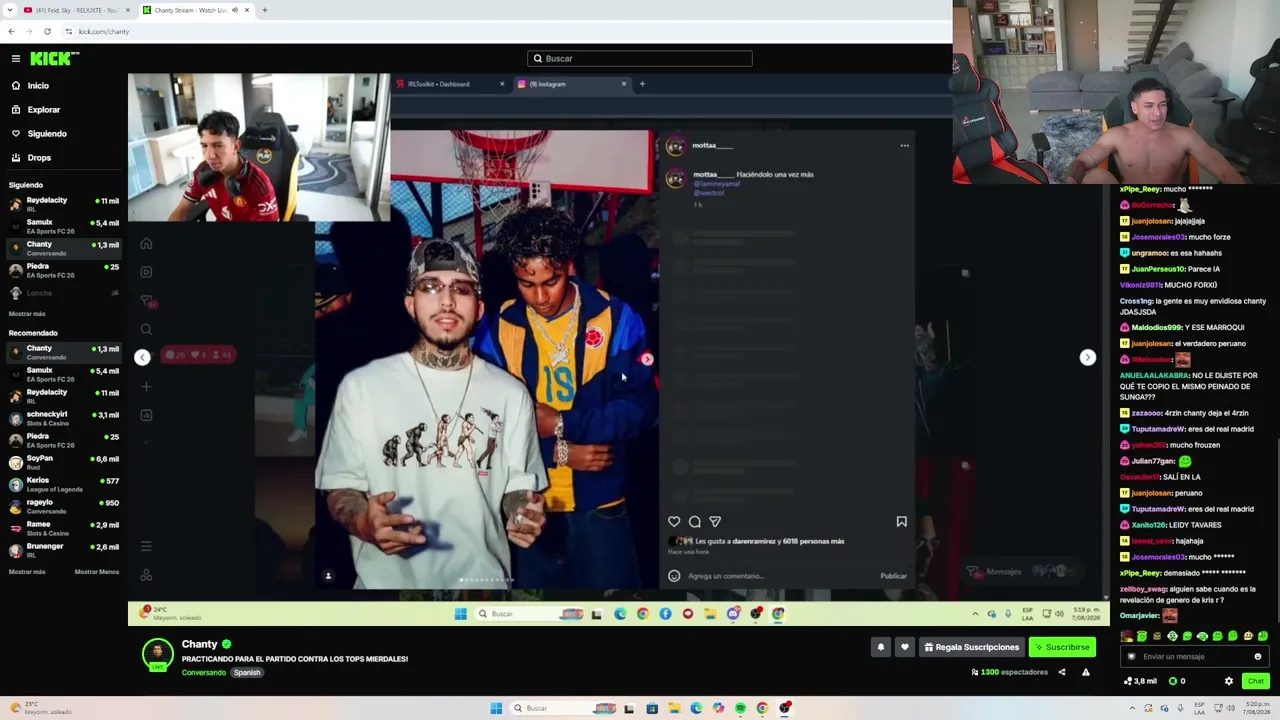Select the Chanty Stream browser tab
1280x720 pixels.
click(x=190, y=10)
